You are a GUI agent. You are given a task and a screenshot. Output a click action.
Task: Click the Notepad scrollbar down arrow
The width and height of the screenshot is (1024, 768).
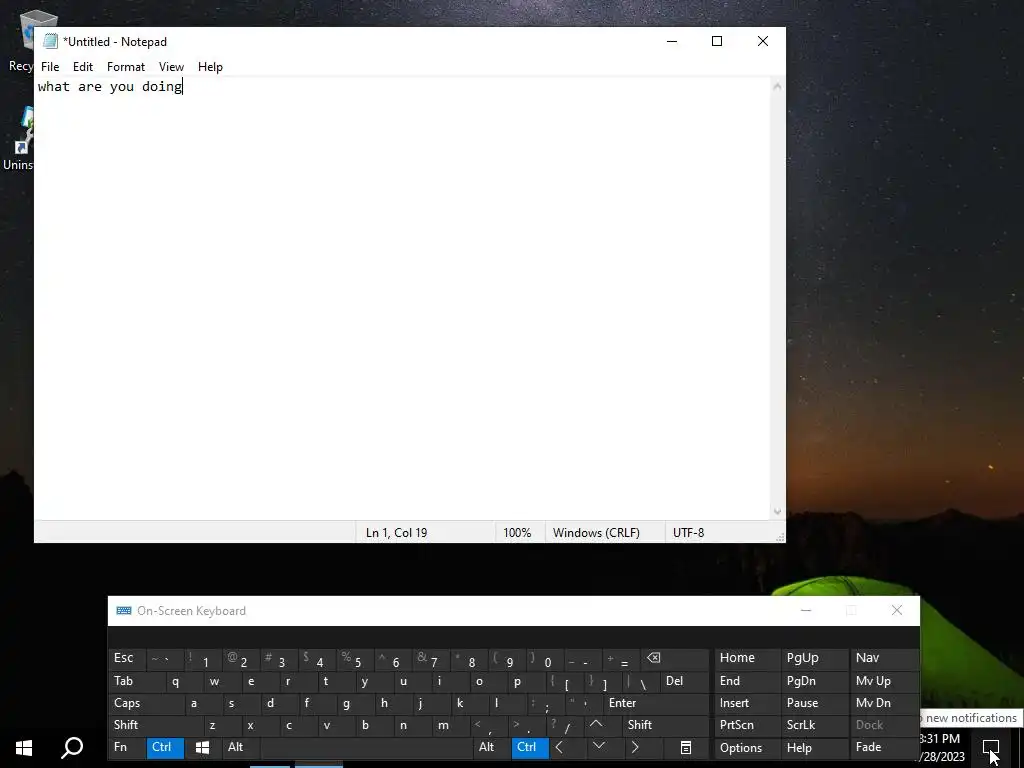(x=777, y=511)
